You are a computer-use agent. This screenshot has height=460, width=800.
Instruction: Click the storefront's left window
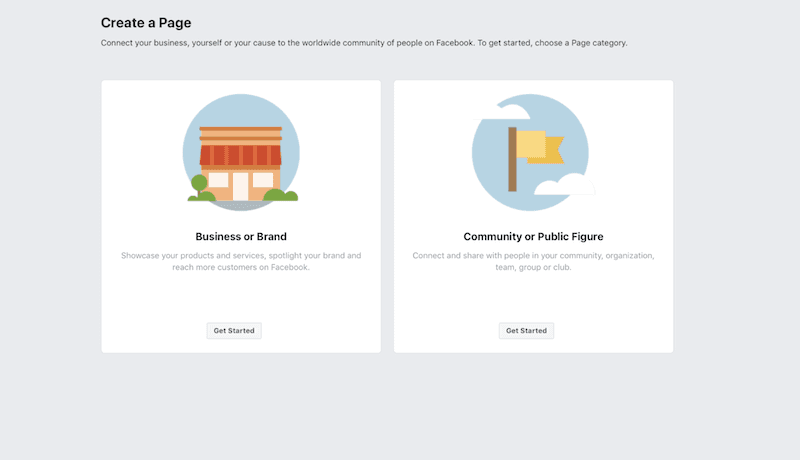click(218, 179)
